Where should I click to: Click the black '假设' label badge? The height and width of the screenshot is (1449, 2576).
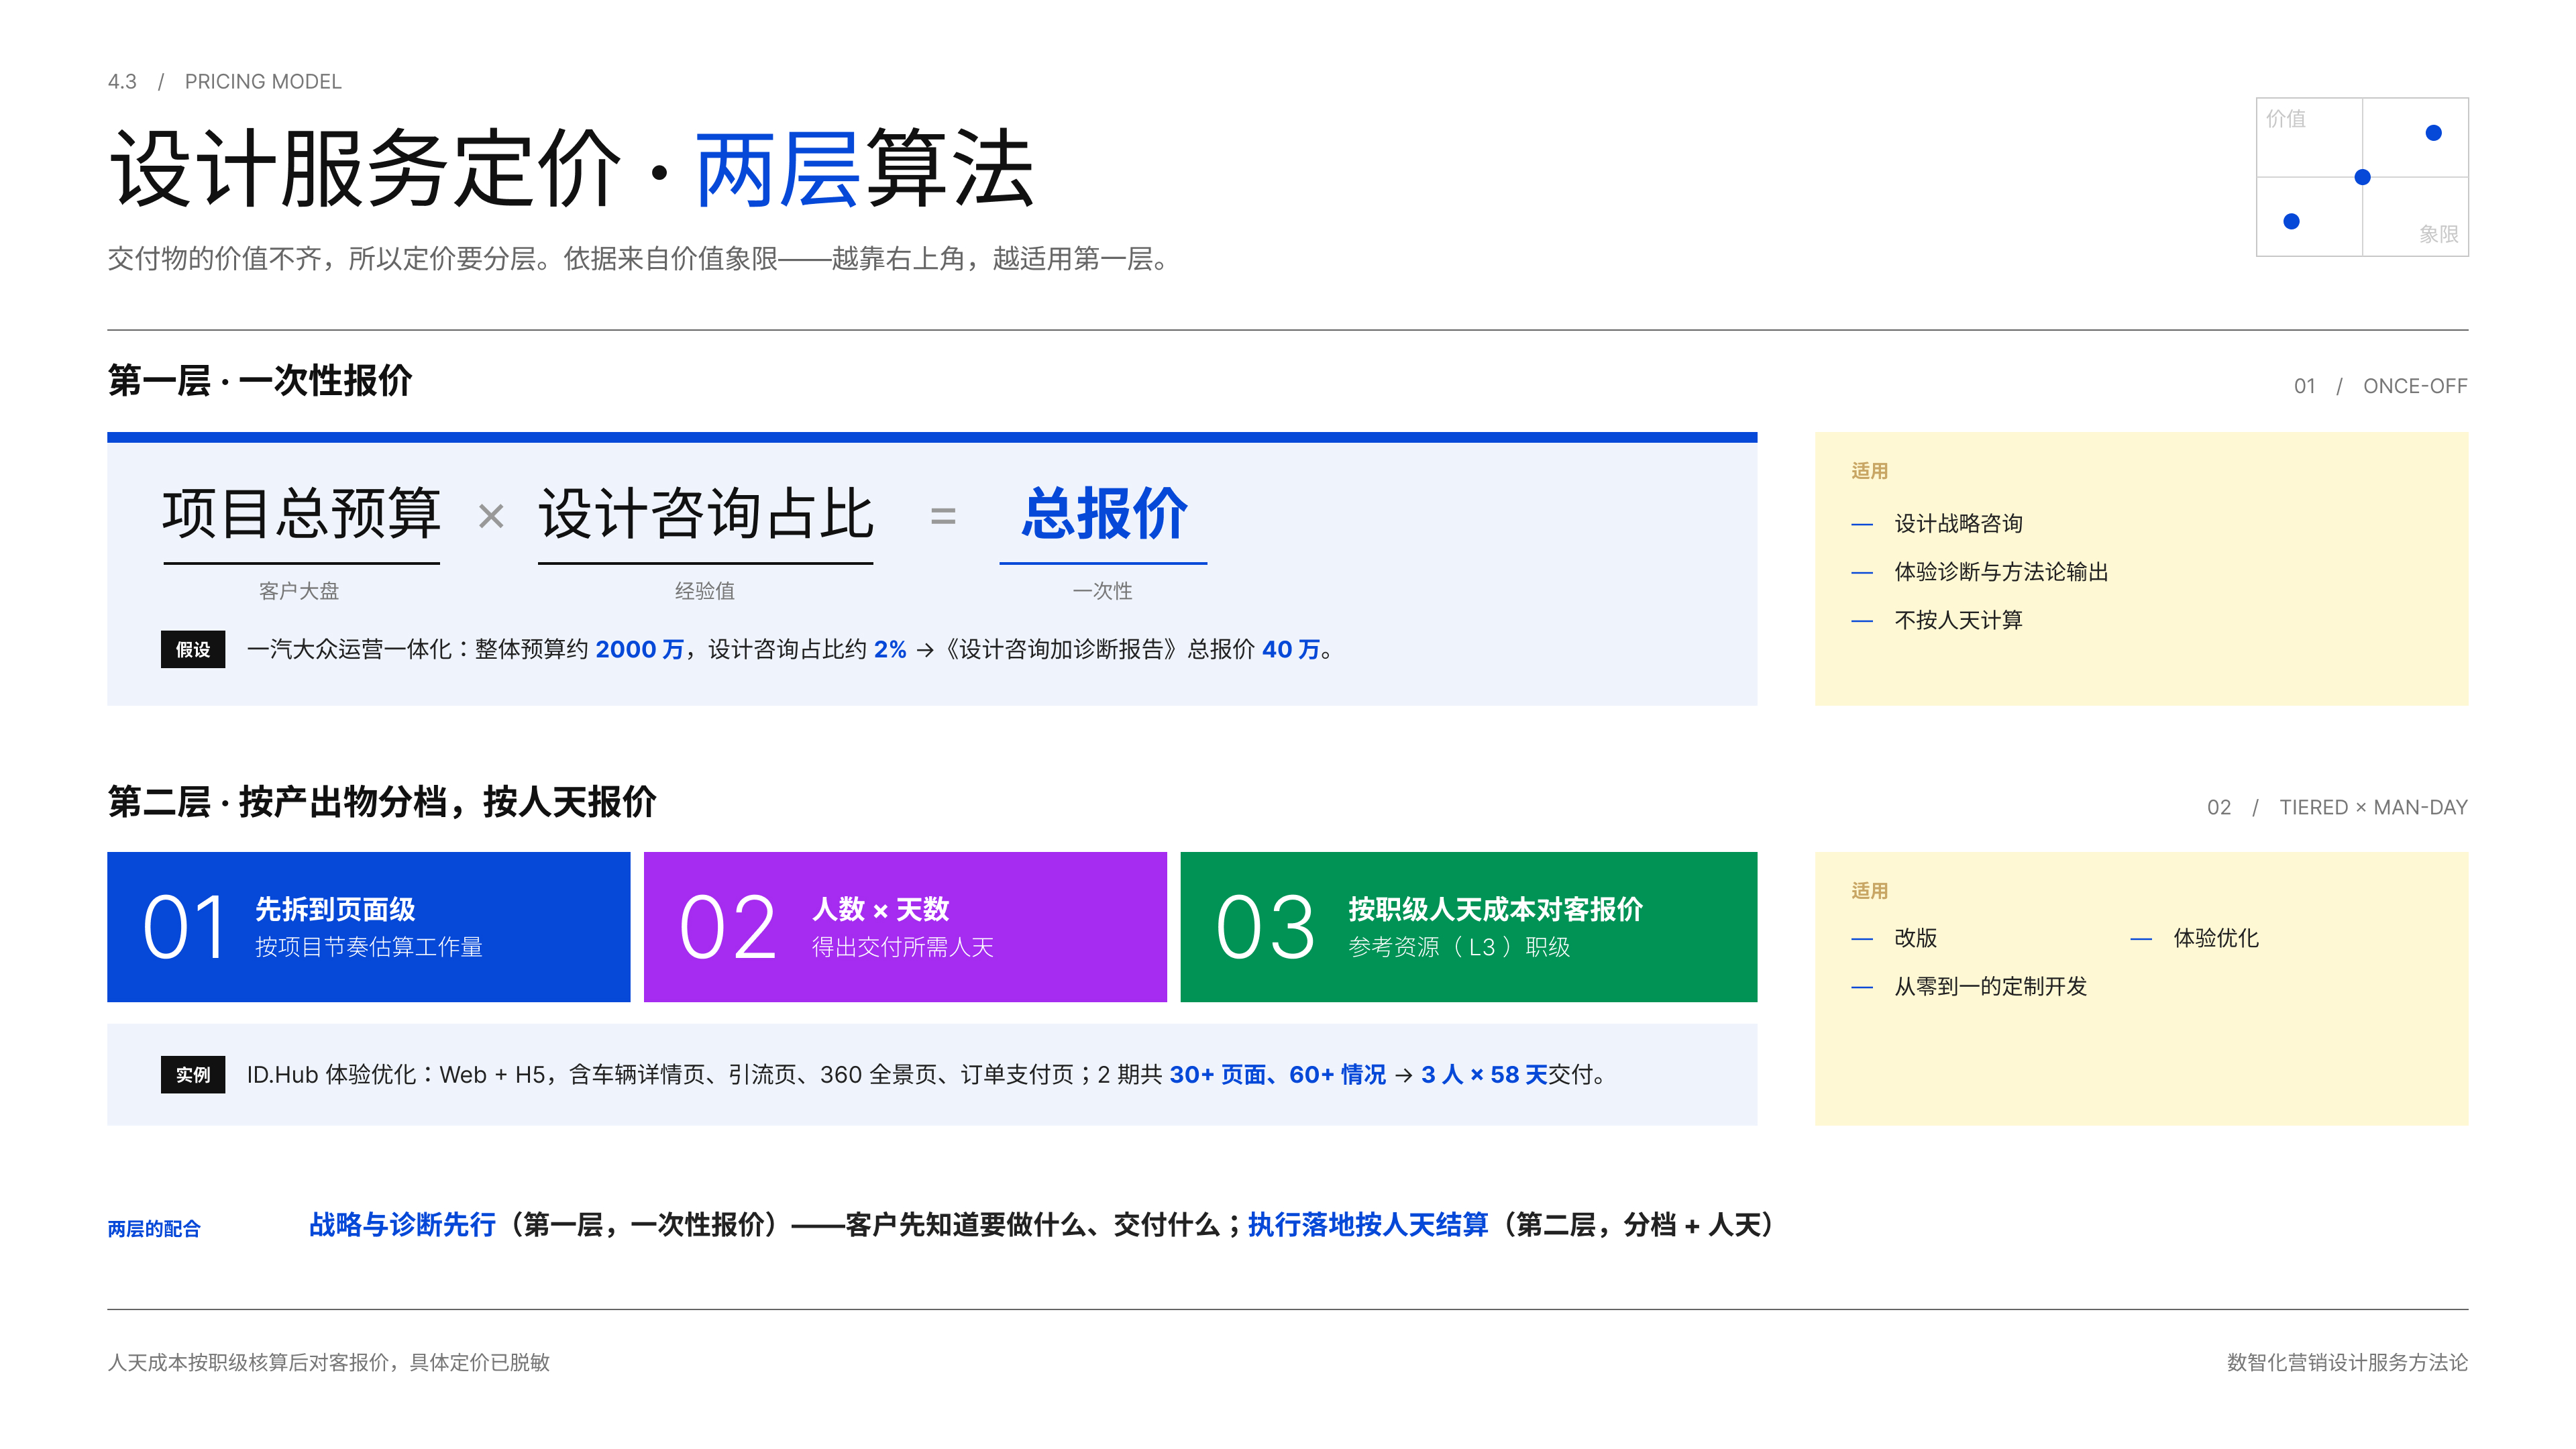[193, 650]
